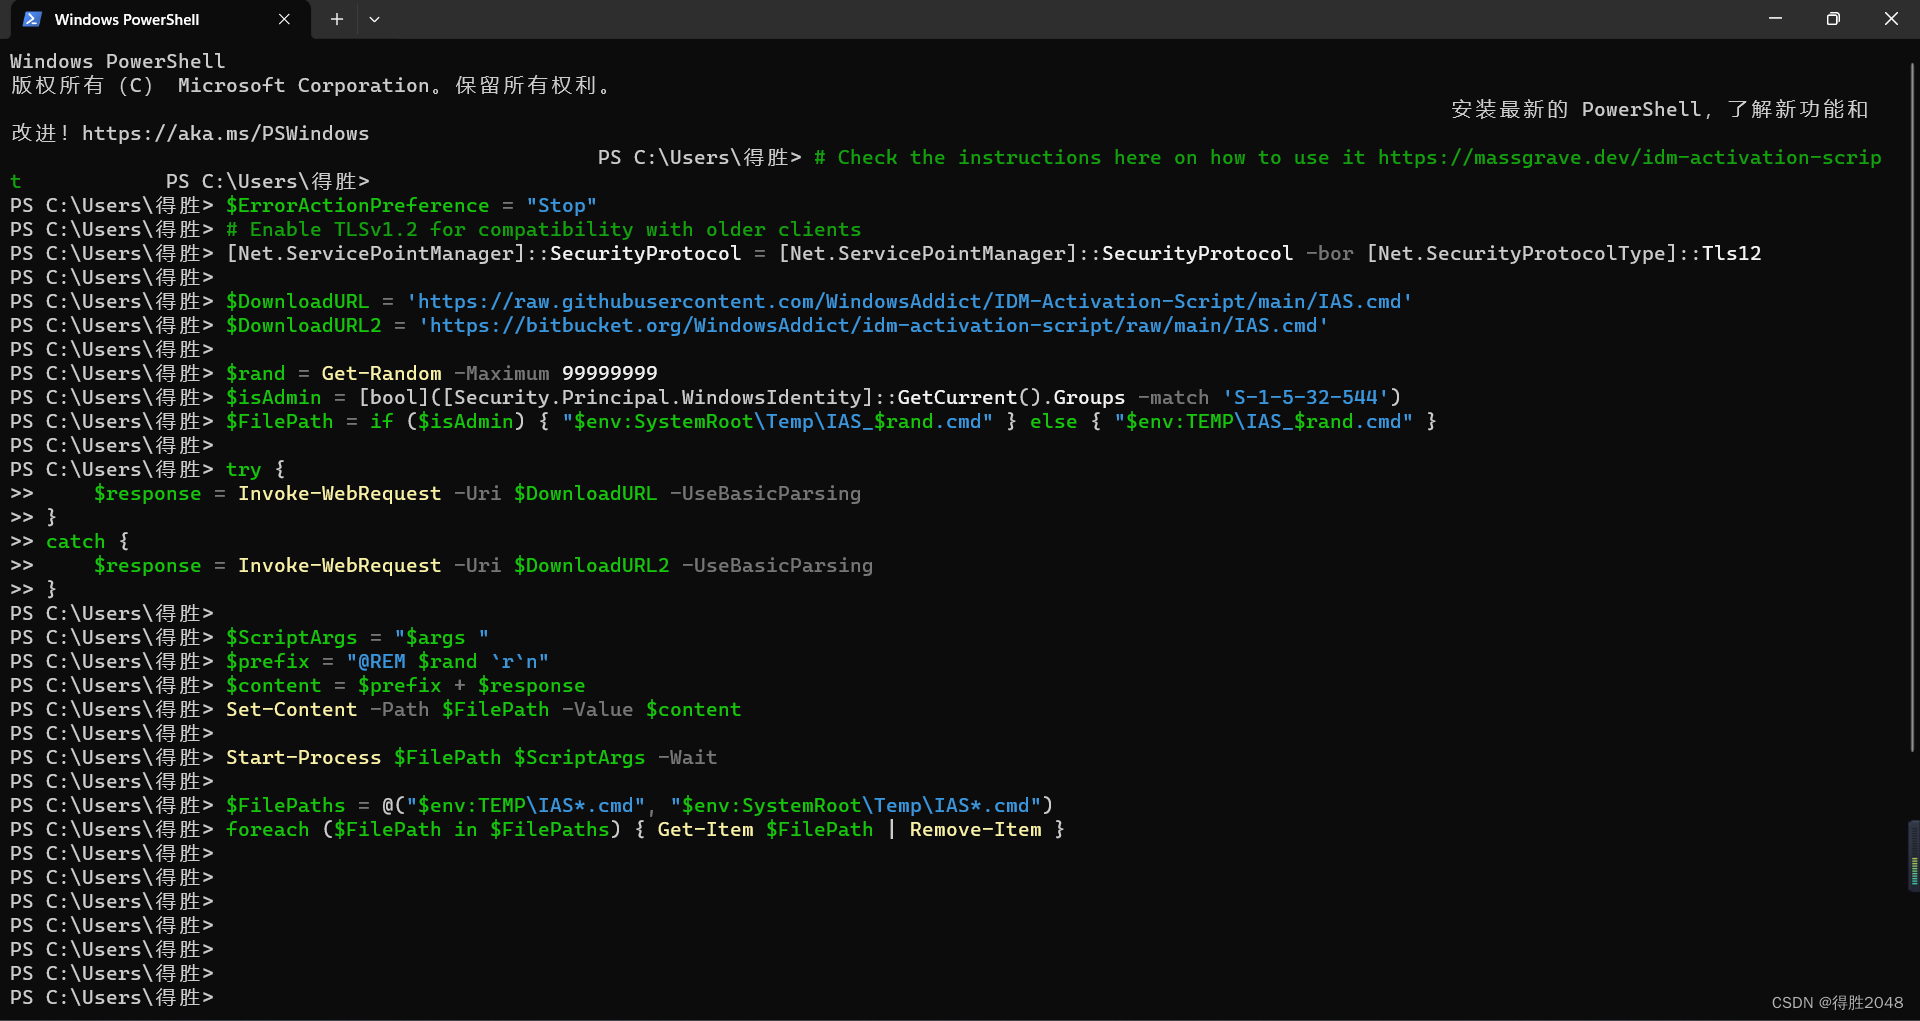Click the 'S-1-5-32-544' SID string
The width and height of the screenshot is (1920, 1021).
point(1305,397)
